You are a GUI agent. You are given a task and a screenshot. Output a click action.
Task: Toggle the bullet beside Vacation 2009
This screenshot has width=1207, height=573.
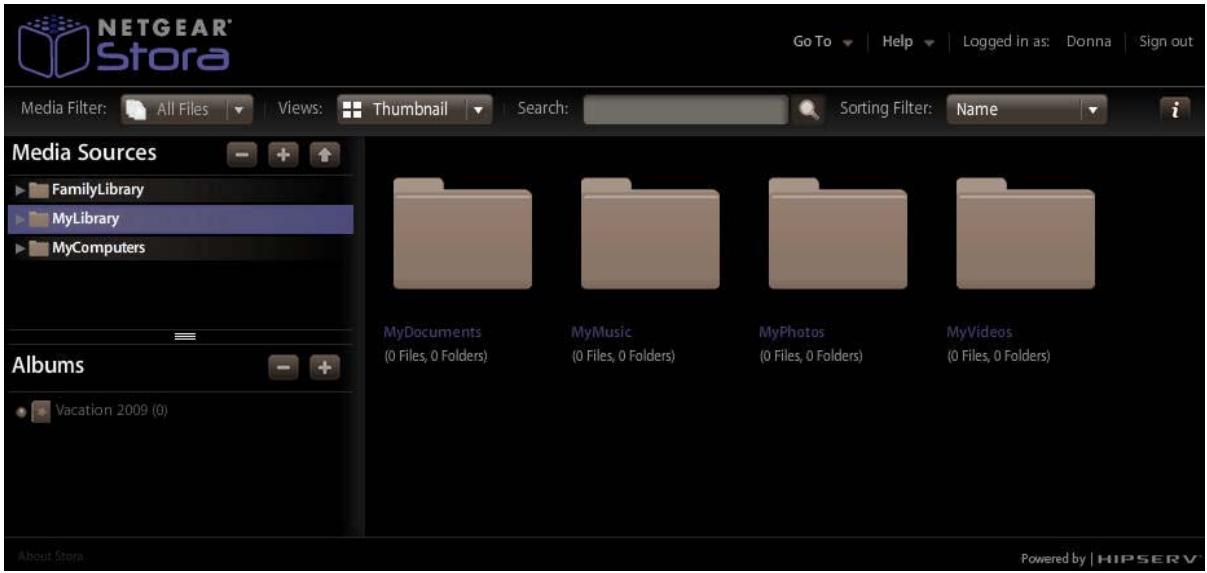point(21,411)
